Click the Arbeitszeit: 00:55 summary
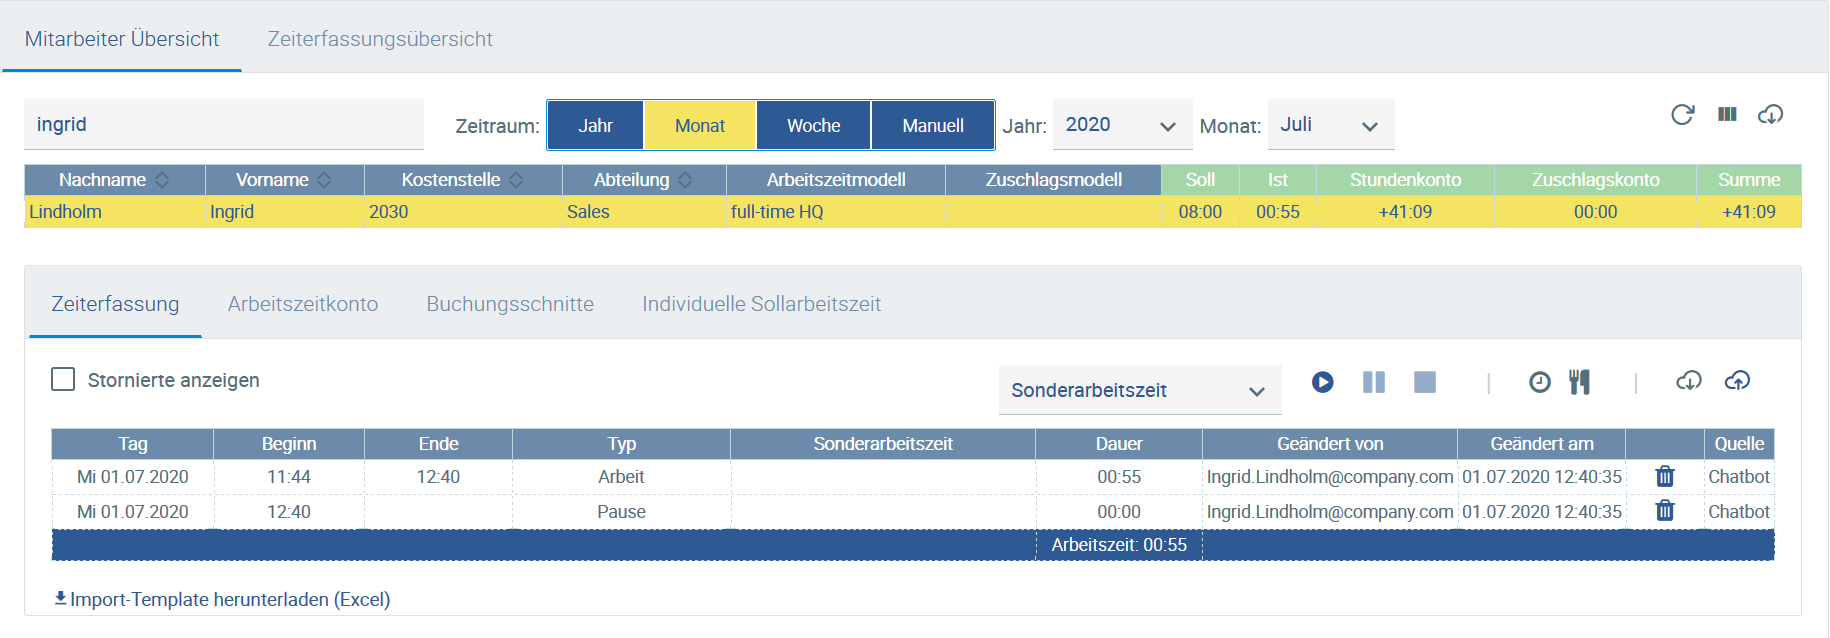 point(1119,545)
